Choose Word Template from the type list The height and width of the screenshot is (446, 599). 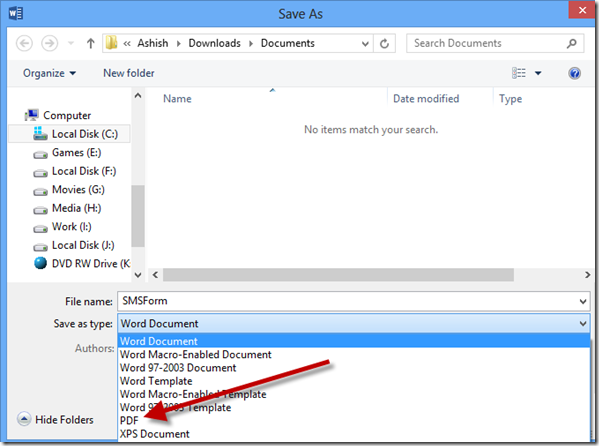pos(156,381)
